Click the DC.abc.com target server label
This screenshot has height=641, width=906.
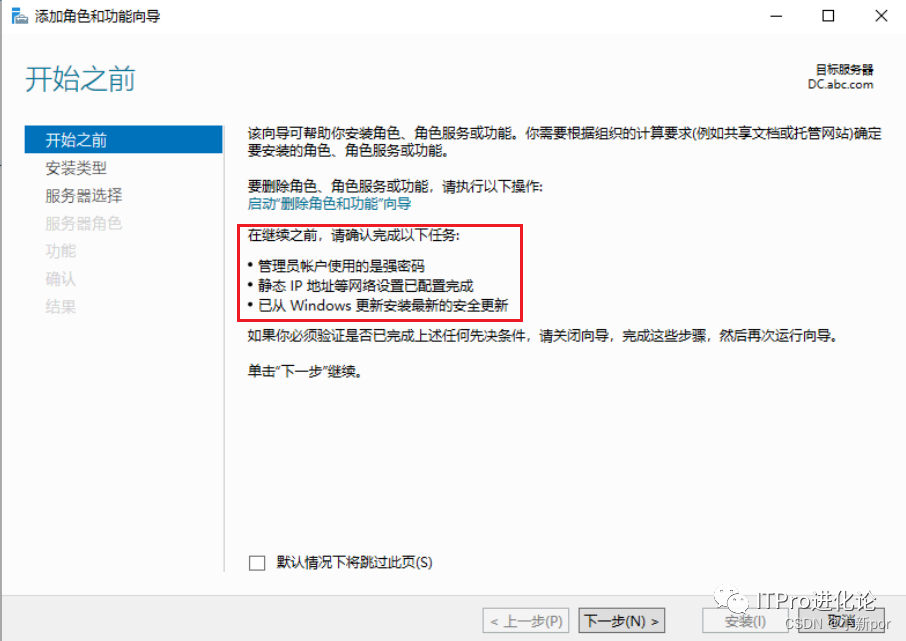pyautogui.click(x=840, y=84)
